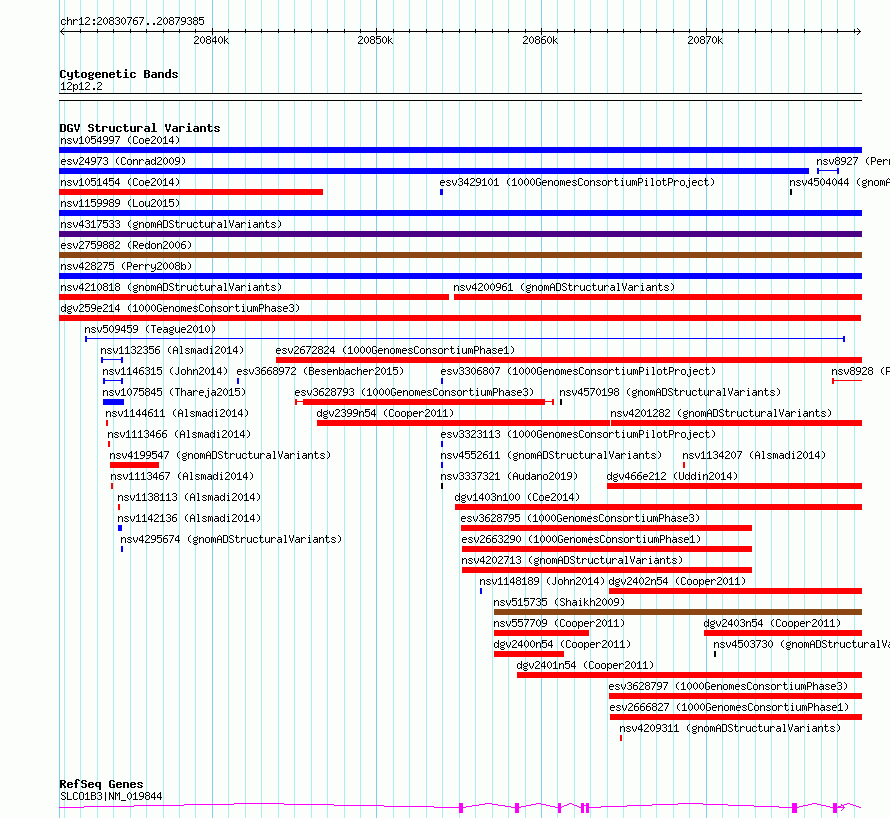Open the nsv4200961 gnomAD variant label
The image size is (890, 818).
tap(564, 287)
